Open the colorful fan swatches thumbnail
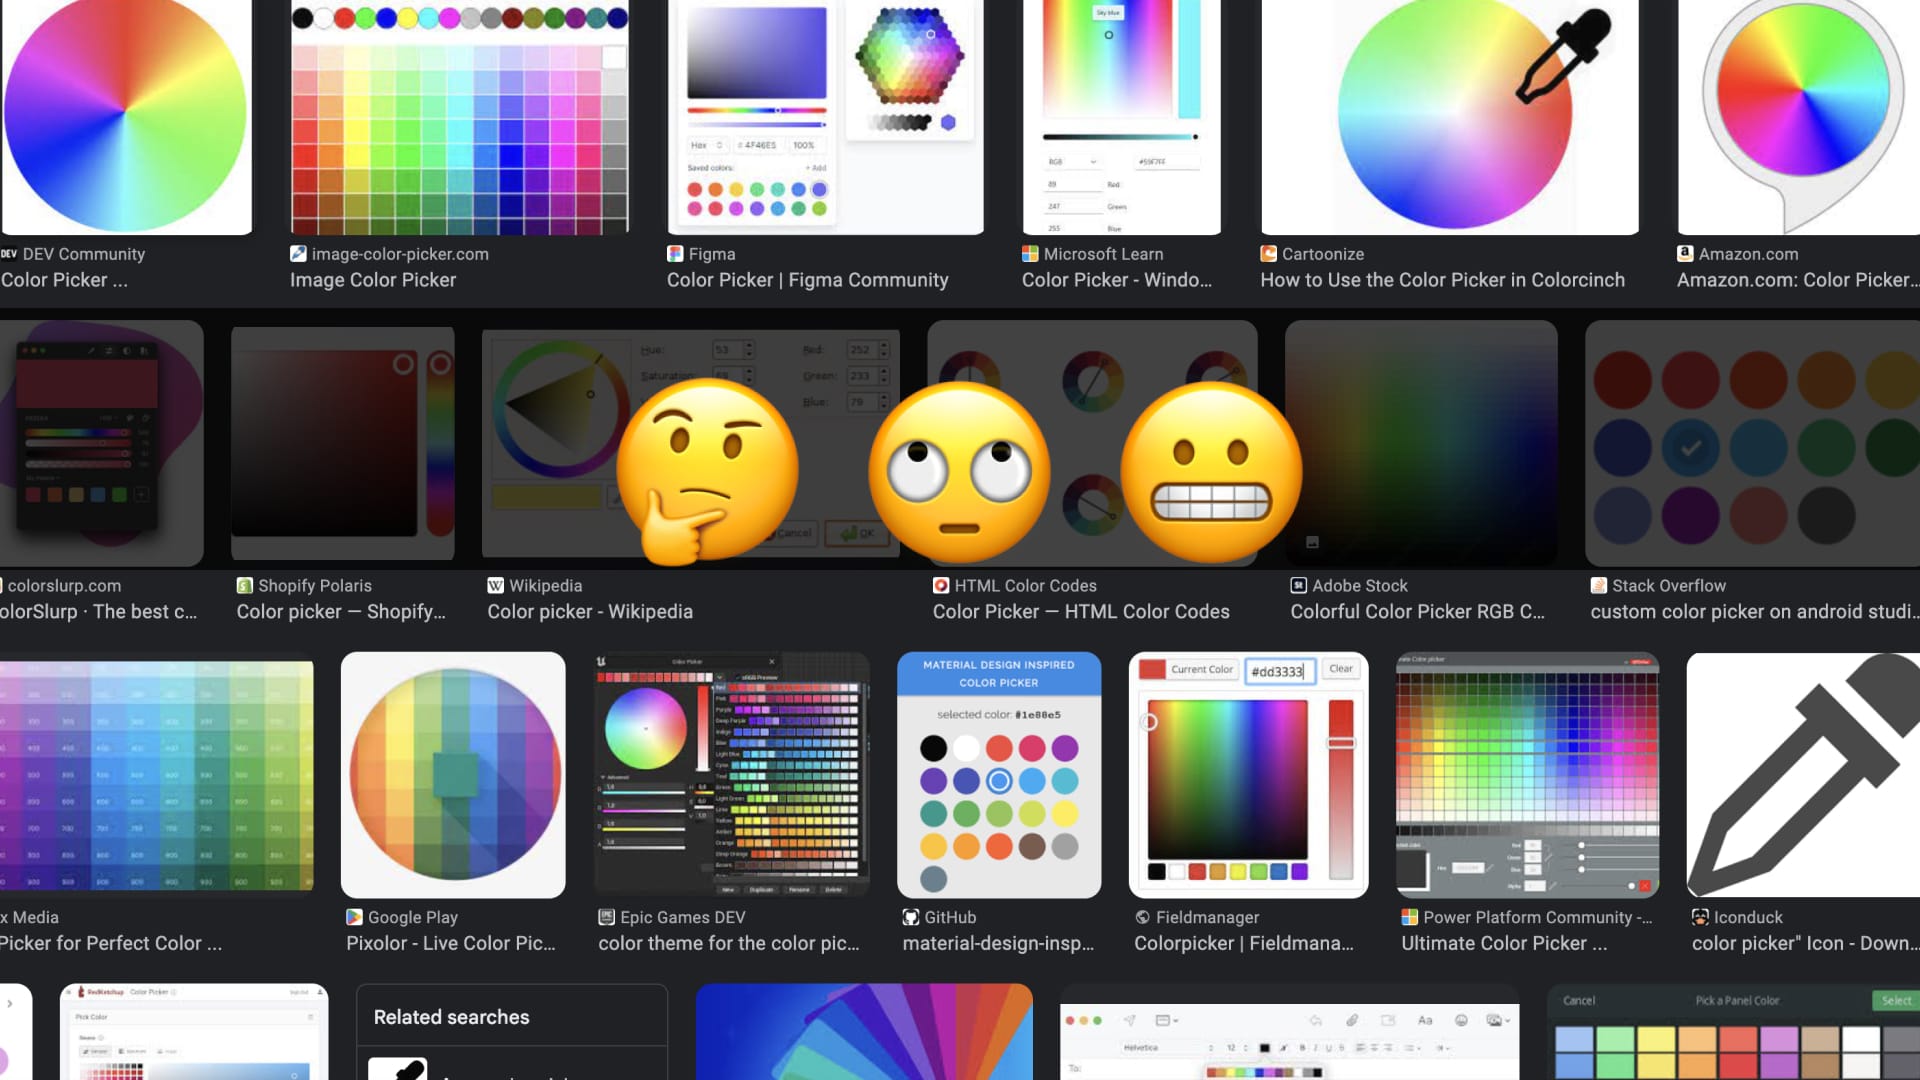1920x1080 pixels. tap(864, 1032)
